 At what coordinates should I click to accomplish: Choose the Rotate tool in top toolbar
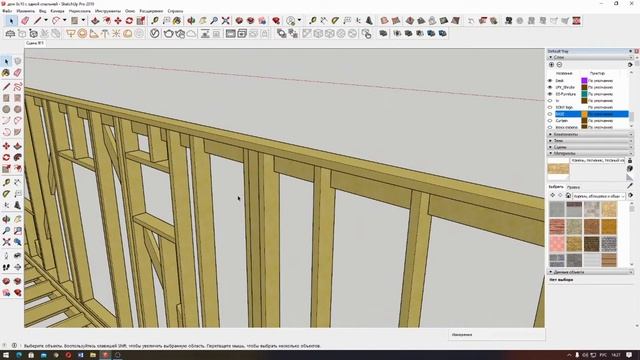pos(129,20)
